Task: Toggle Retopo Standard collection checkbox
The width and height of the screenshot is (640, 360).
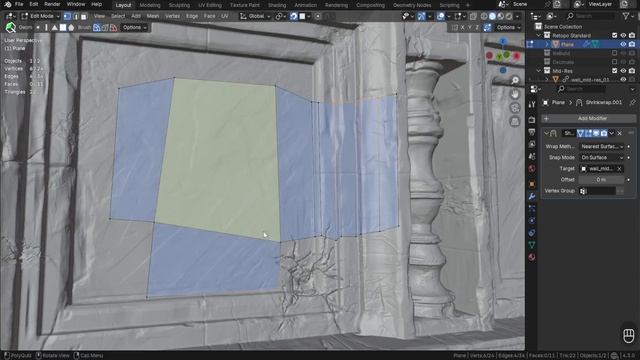Action: tap(614, 36)
